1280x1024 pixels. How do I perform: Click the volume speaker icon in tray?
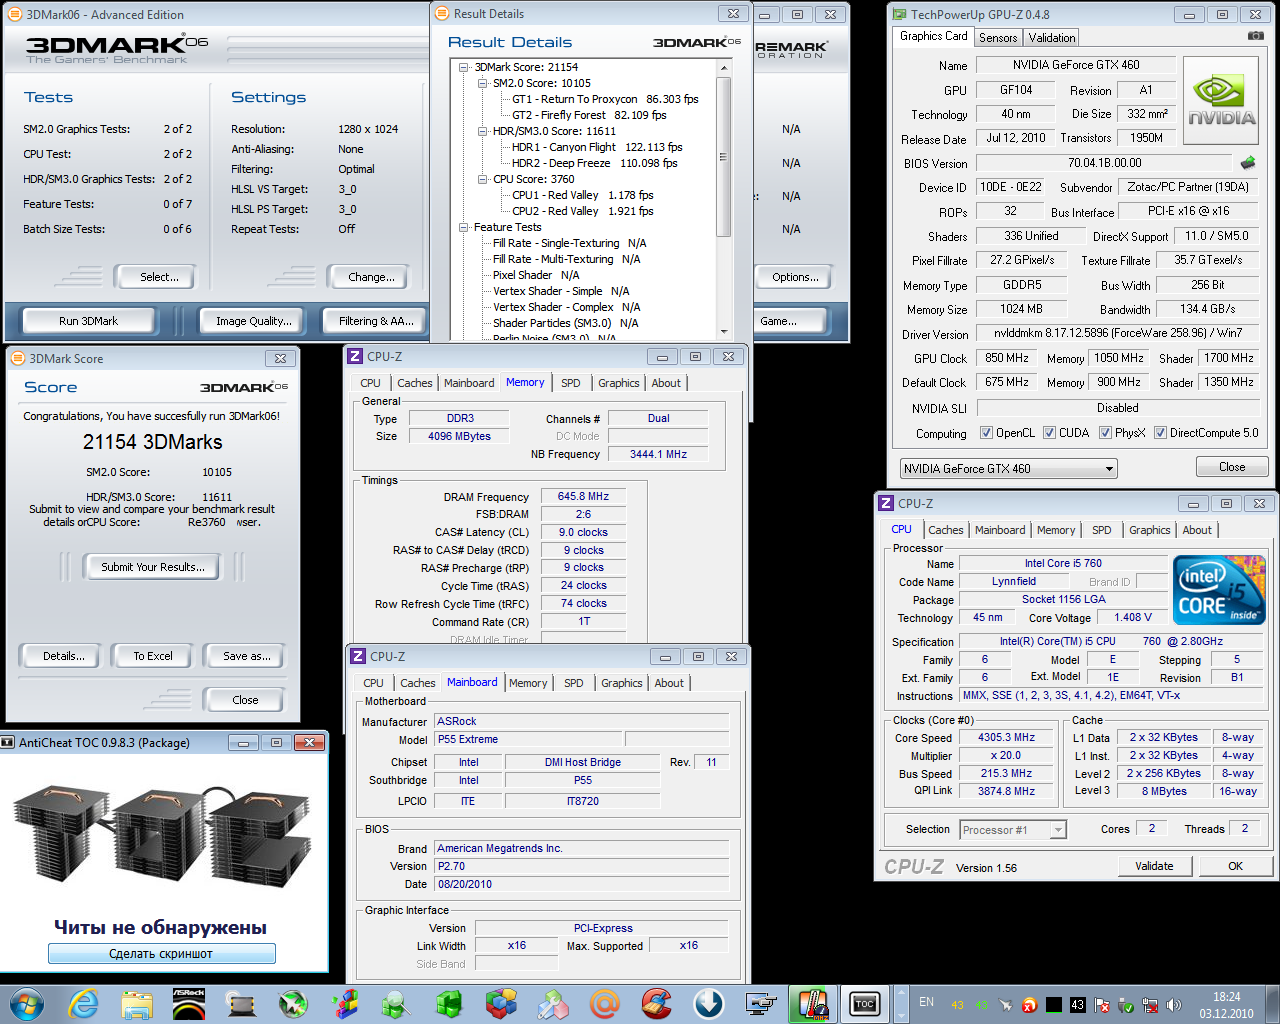(1173, 1004)
